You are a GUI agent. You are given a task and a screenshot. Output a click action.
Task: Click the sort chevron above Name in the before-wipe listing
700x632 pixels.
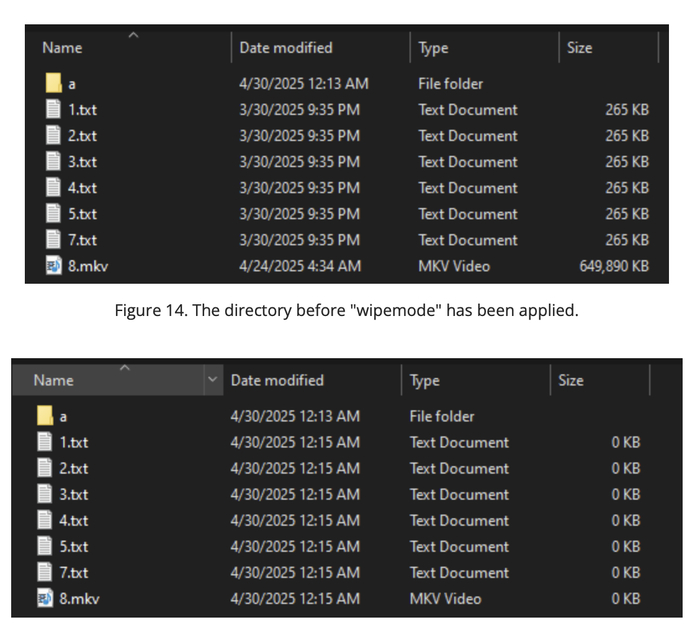[x=133, y=36]
